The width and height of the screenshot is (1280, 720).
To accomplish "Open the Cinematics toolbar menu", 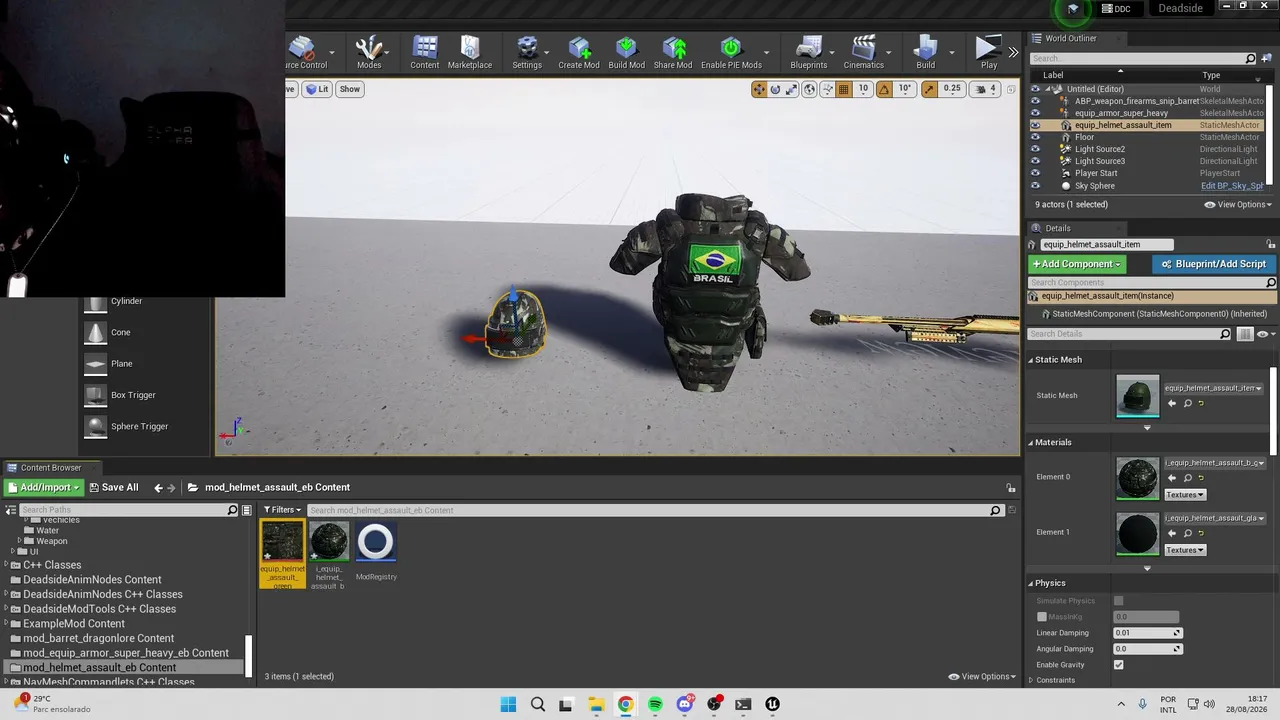I will tap(864, 52).
